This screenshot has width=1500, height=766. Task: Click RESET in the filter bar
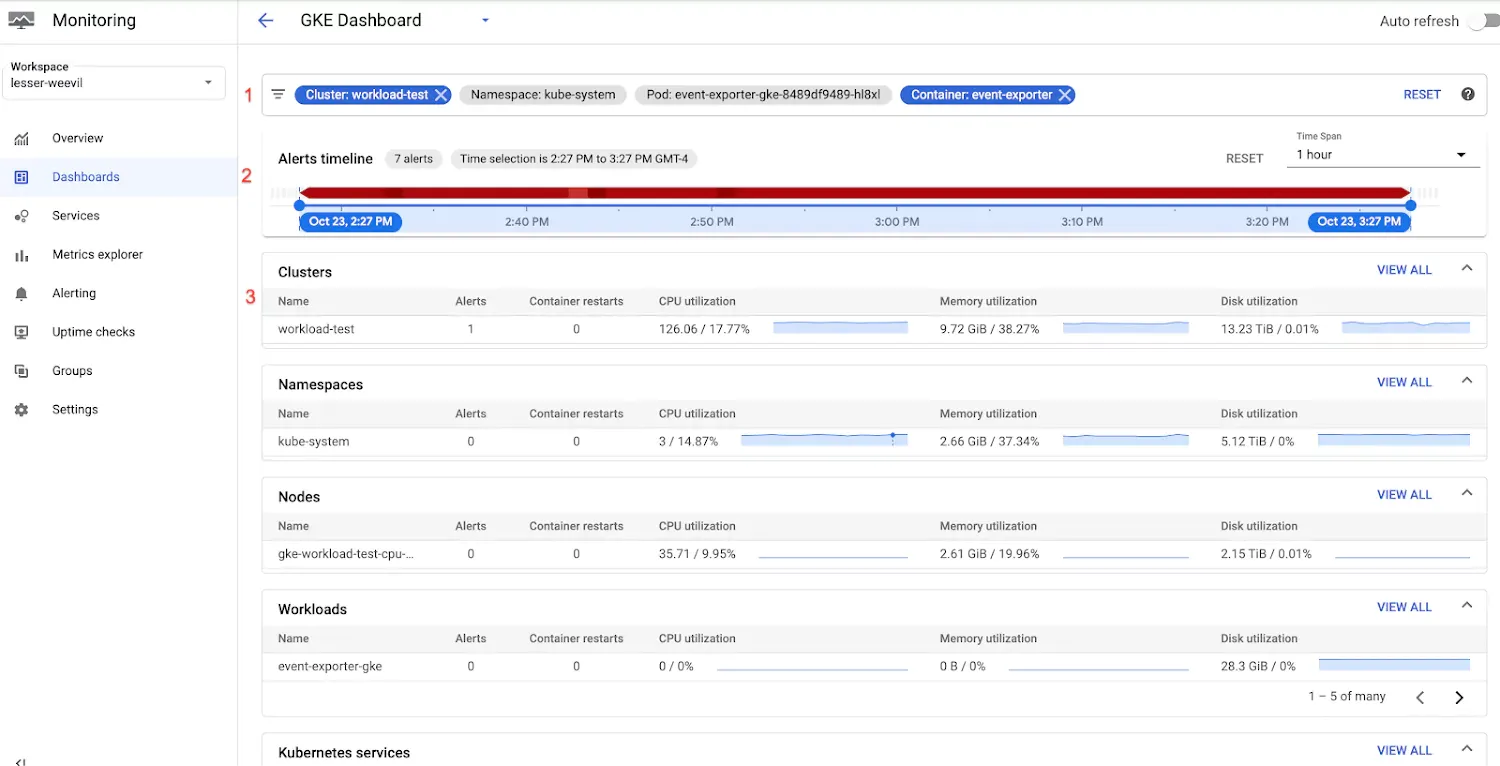(1422, 95)
